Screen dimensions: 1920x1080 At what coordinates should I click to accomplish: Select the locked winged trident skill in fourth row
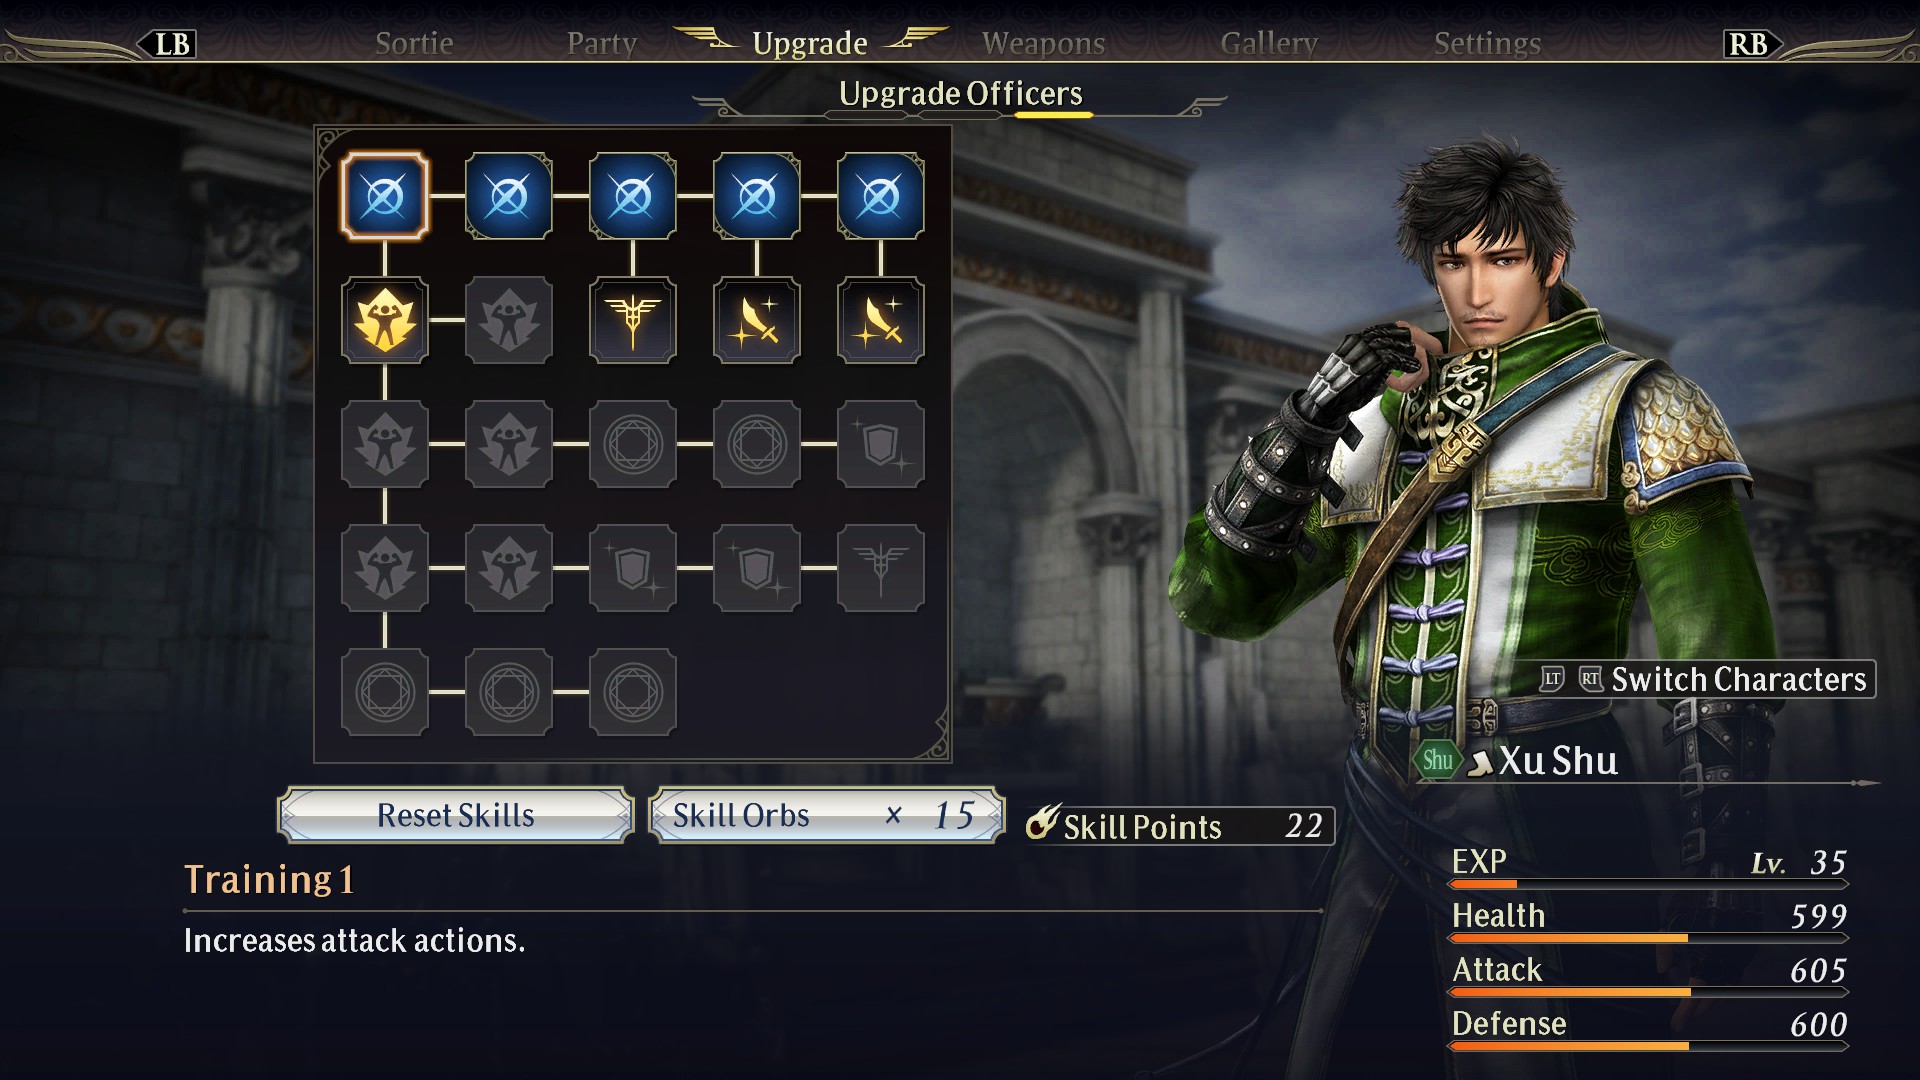881,568
